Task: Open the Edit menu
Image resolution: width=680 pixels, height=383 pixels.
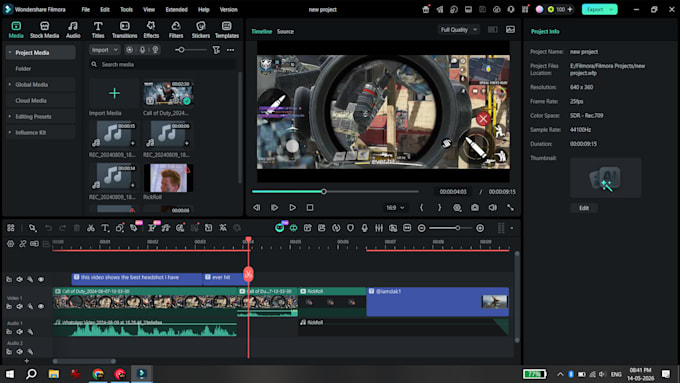Action: 105,10
